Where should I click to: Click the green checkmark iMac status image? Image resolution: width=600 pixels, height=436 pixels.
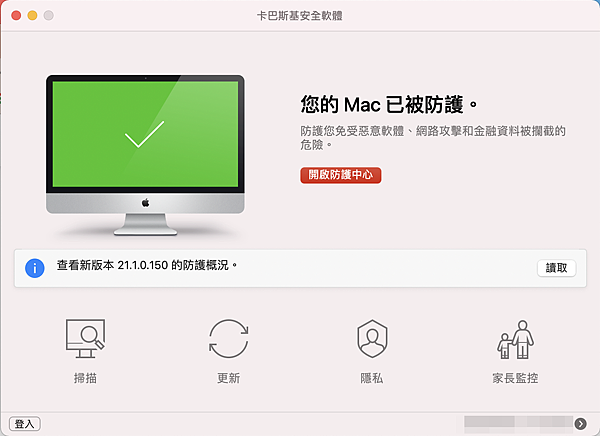coord(145,155)
